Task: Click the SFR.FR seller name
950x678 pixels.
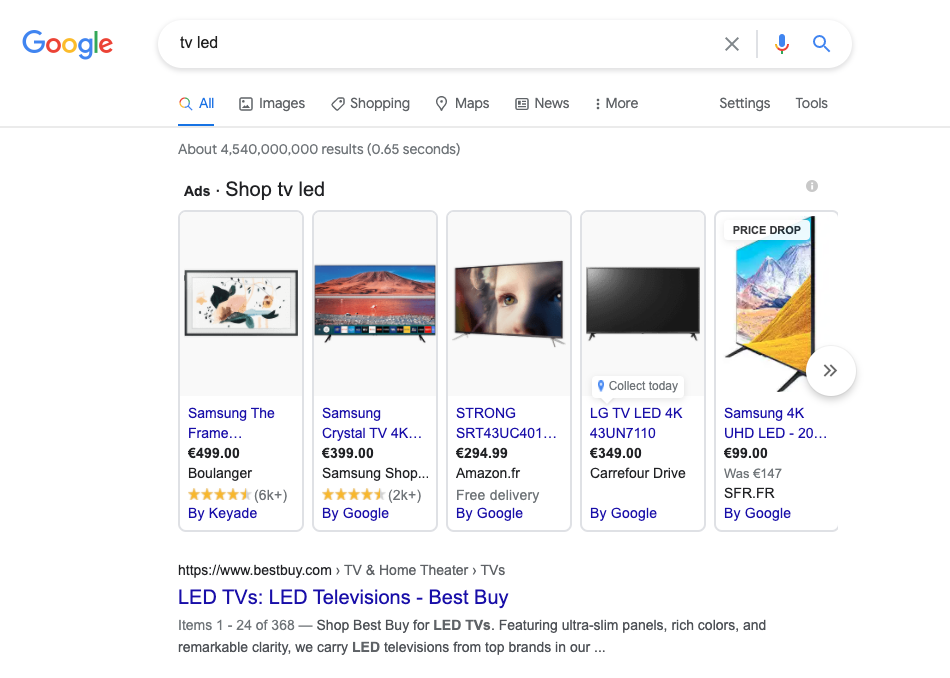Action: [x=749, y=493]
